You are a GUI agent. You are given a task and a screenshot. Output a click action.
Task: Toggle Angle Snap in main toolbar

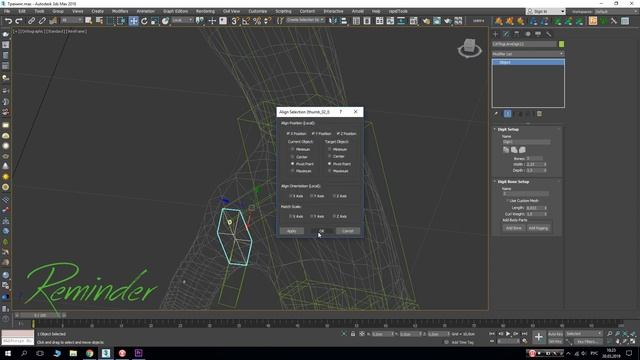click(246, 21)
